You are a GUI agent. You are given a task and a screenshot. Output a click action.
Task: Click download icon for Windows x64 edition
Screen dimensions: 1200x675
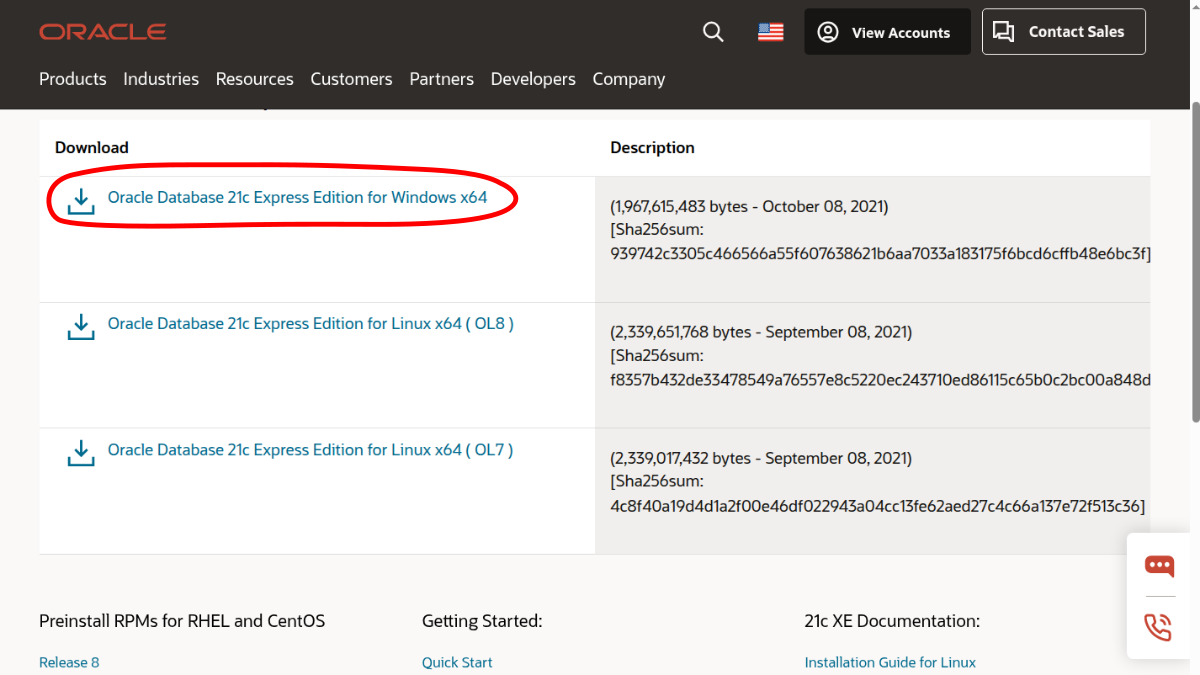(x=80, y=200)
